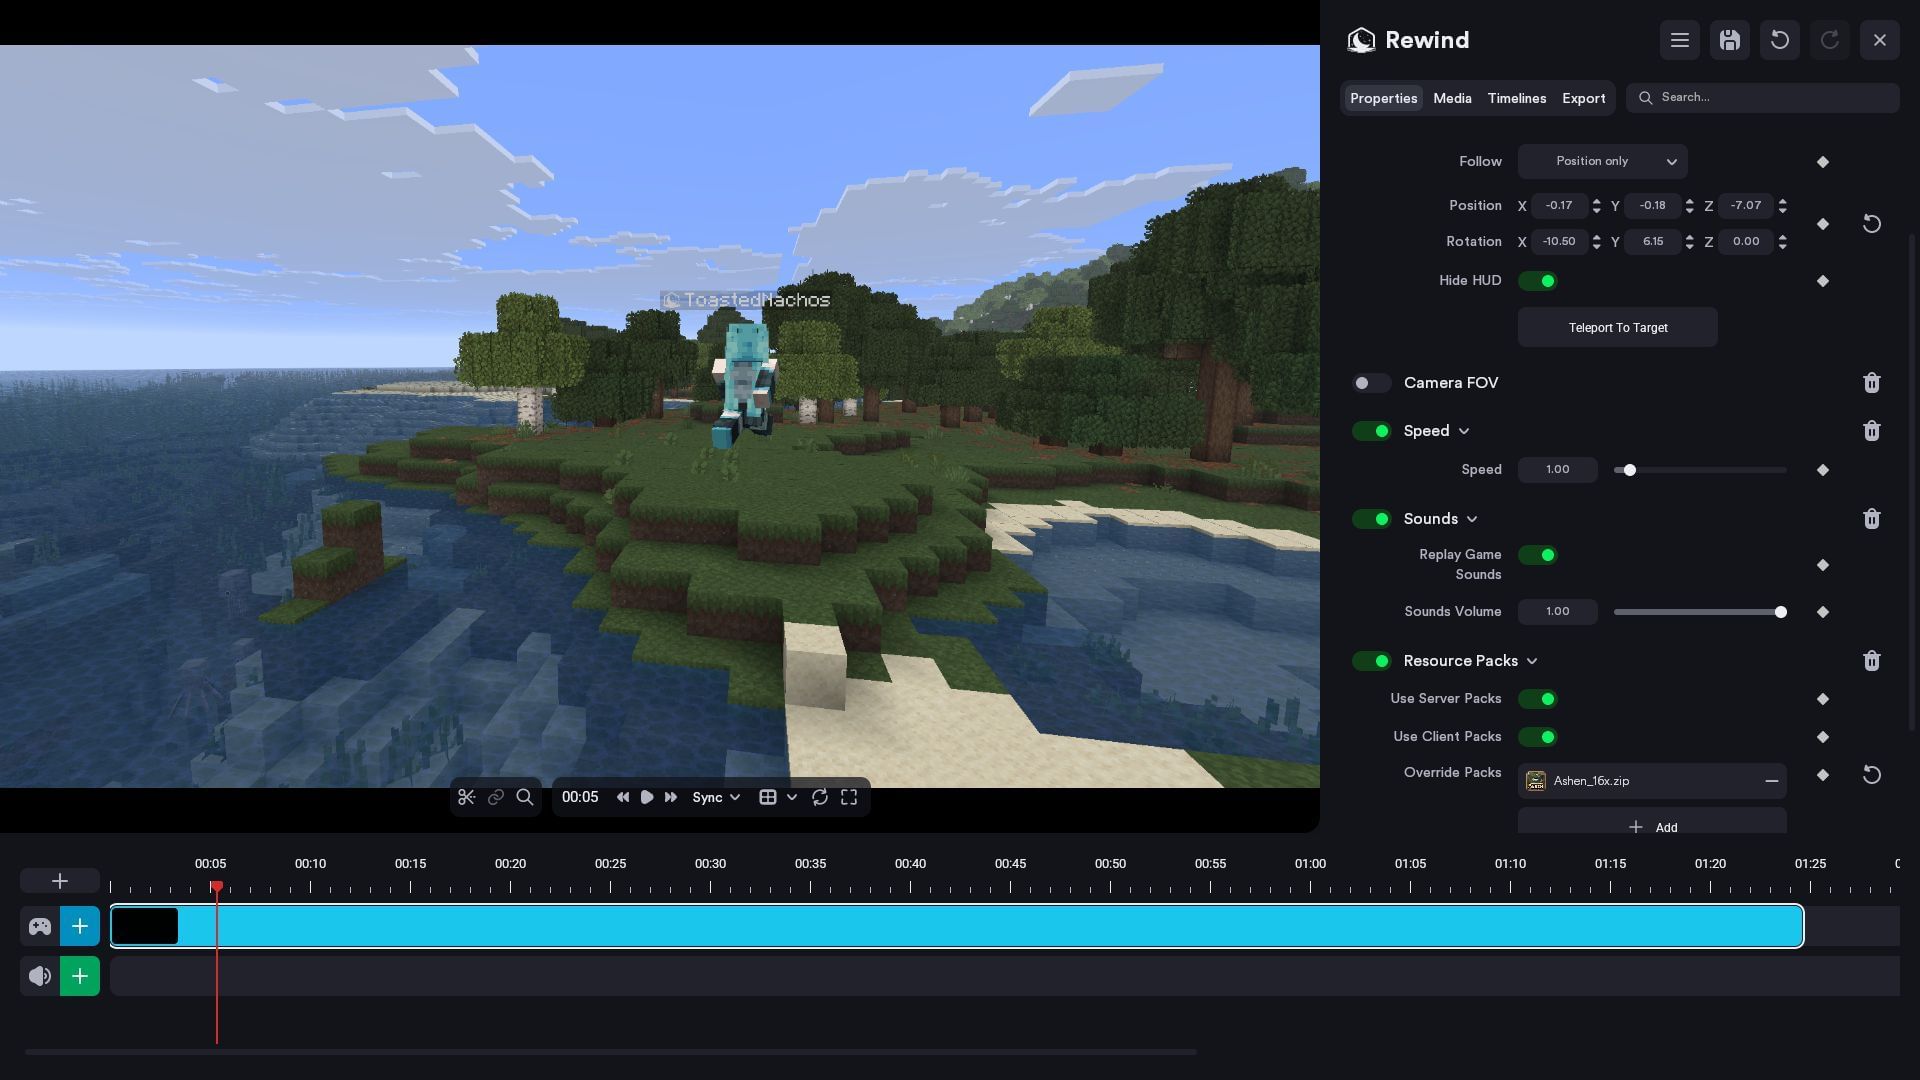1920x1080 pixels.
Task: Adjust the Sounds Volume slider handle
Action: [x=1780, y=612]
